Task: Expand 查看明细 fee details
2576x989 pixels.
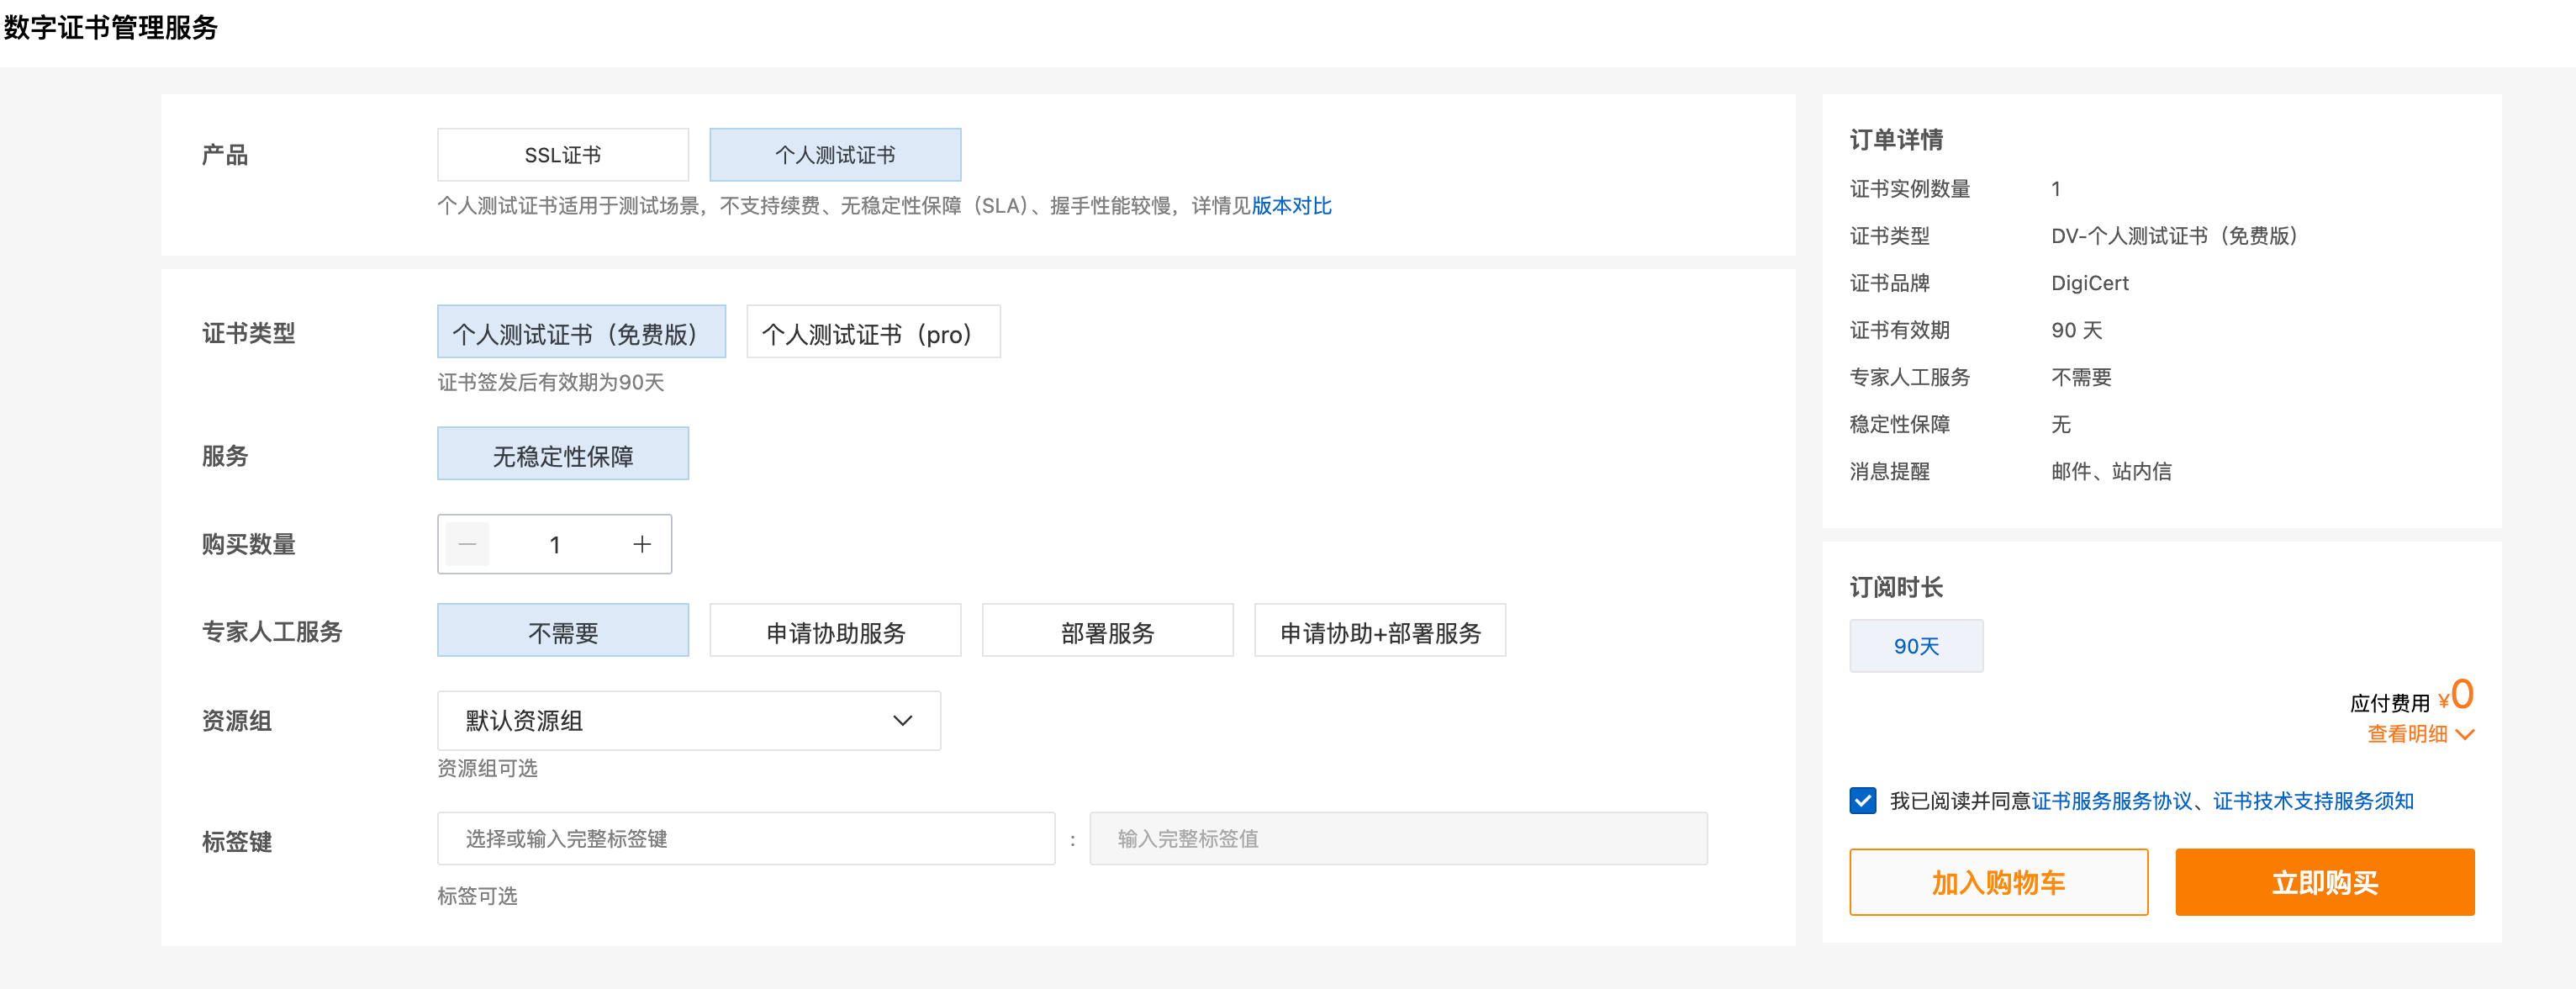Action: (2407, 735)
